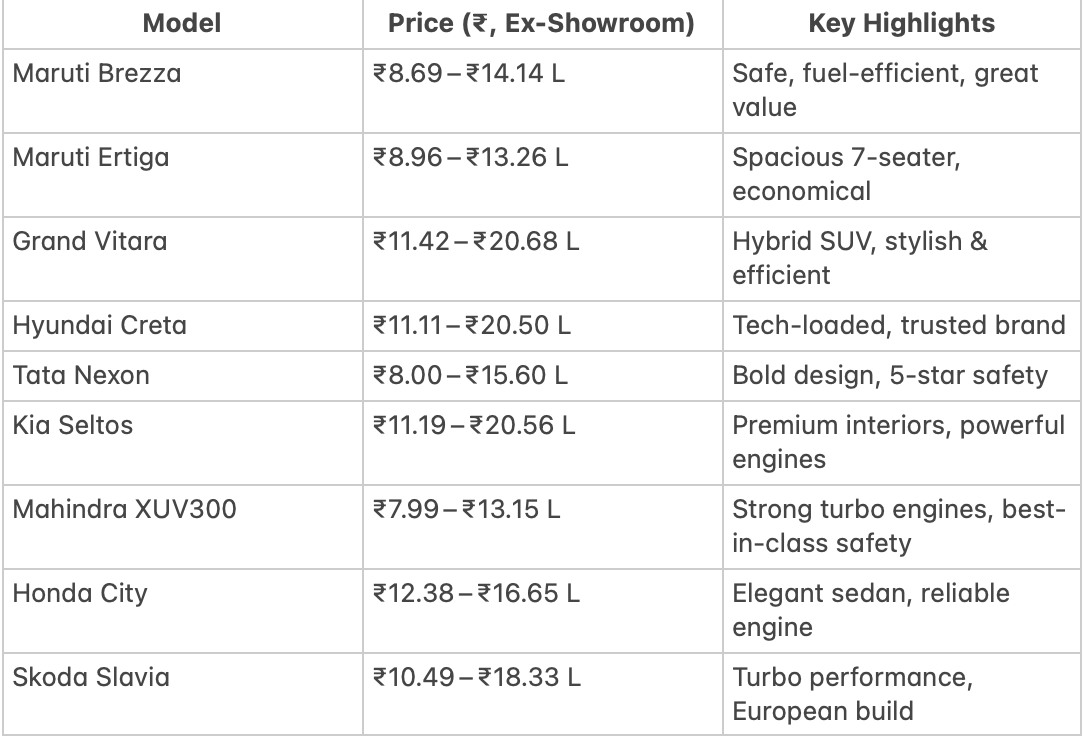This screenshot has height=740, width=1086.
Task: Select the Mahindra XUV300 cell
Action: [x=182, y=527]
